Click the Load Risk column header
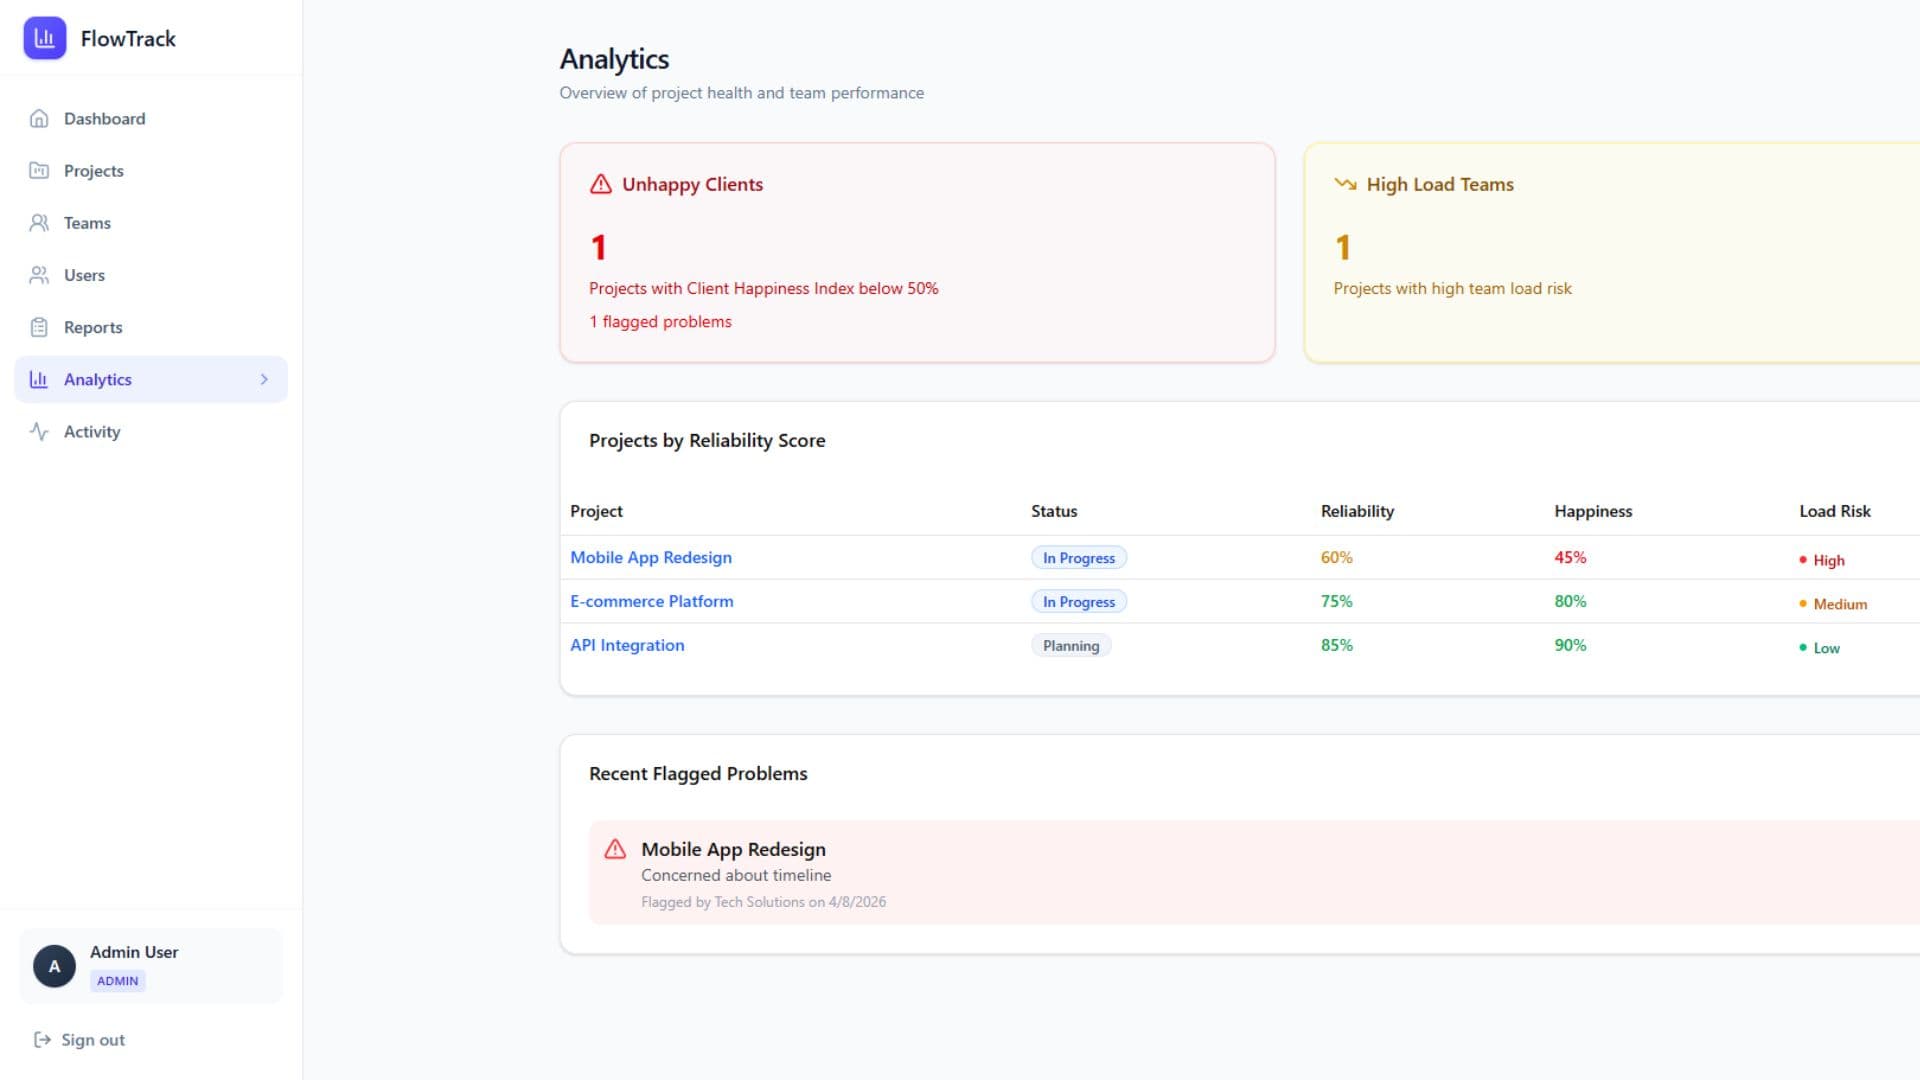This screenshot has width=1920, height=1080. tap(1835, 511)
